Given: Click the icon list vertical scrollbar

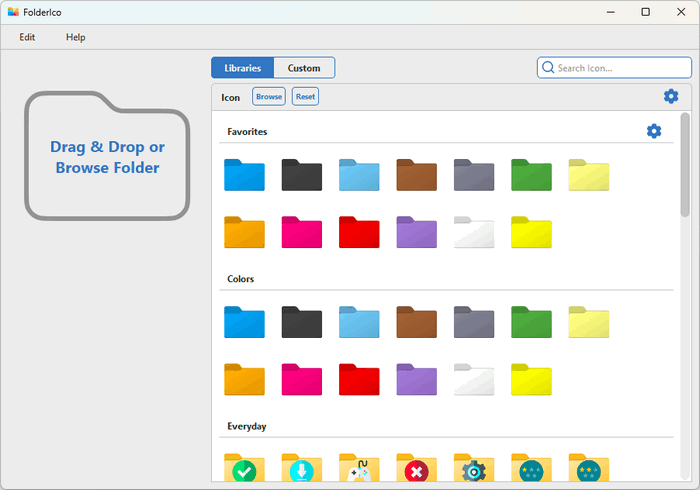Looking at the screenshot, I should pos(685,165).
